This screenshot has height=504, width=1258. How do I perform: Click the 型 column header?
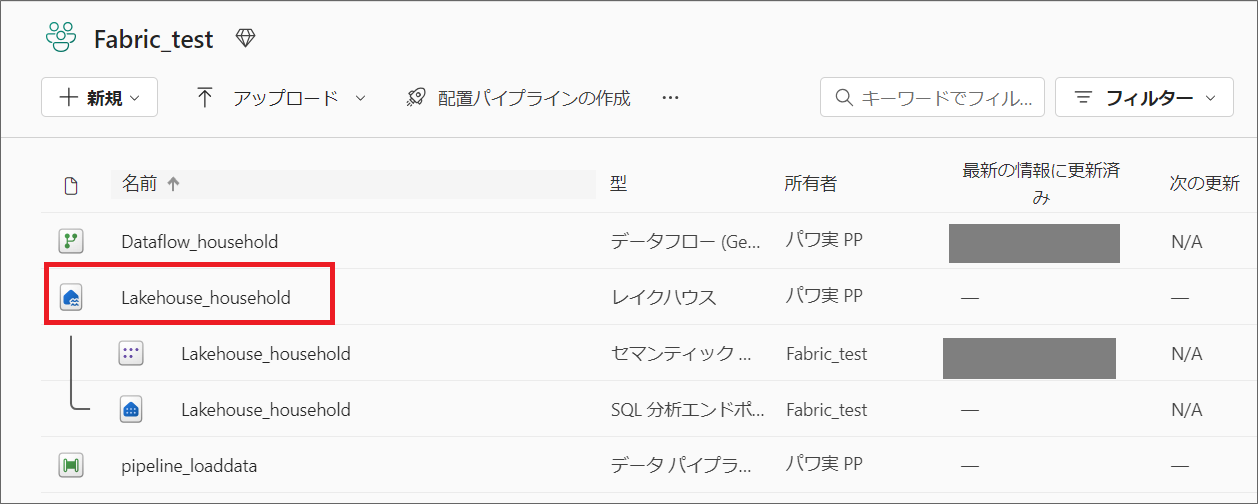tap(618, 184)
